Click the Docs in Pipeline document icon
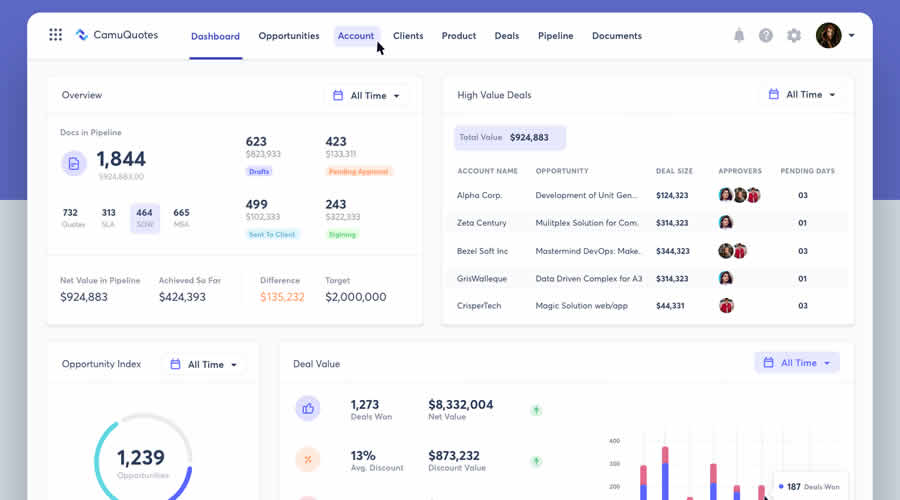Viewport: 900px width, 500px height. [74, 163]
